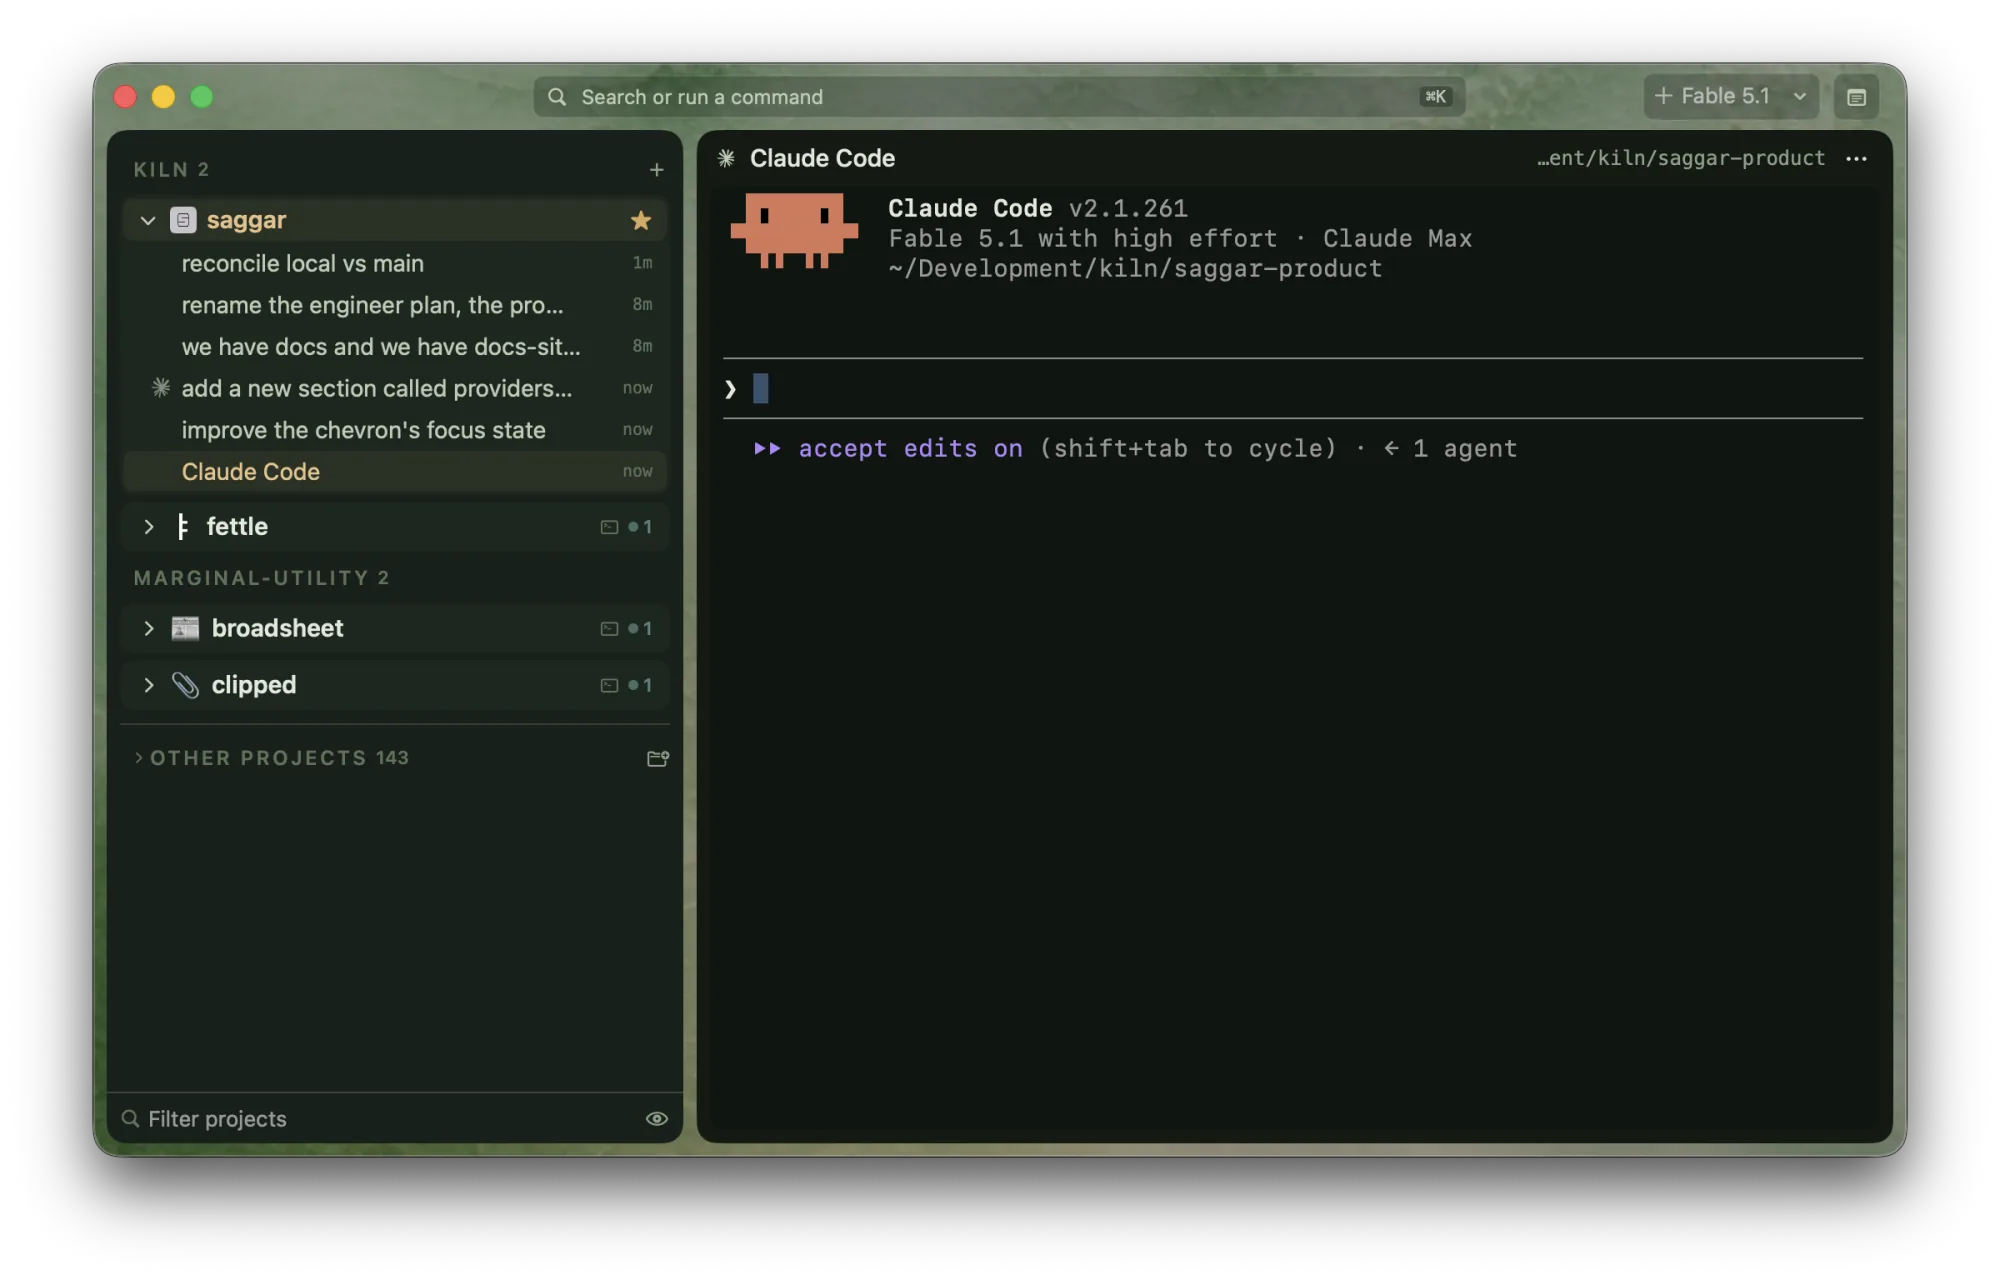
Task: Click the Search or run a command bar
Action: [x=999, y=97]
